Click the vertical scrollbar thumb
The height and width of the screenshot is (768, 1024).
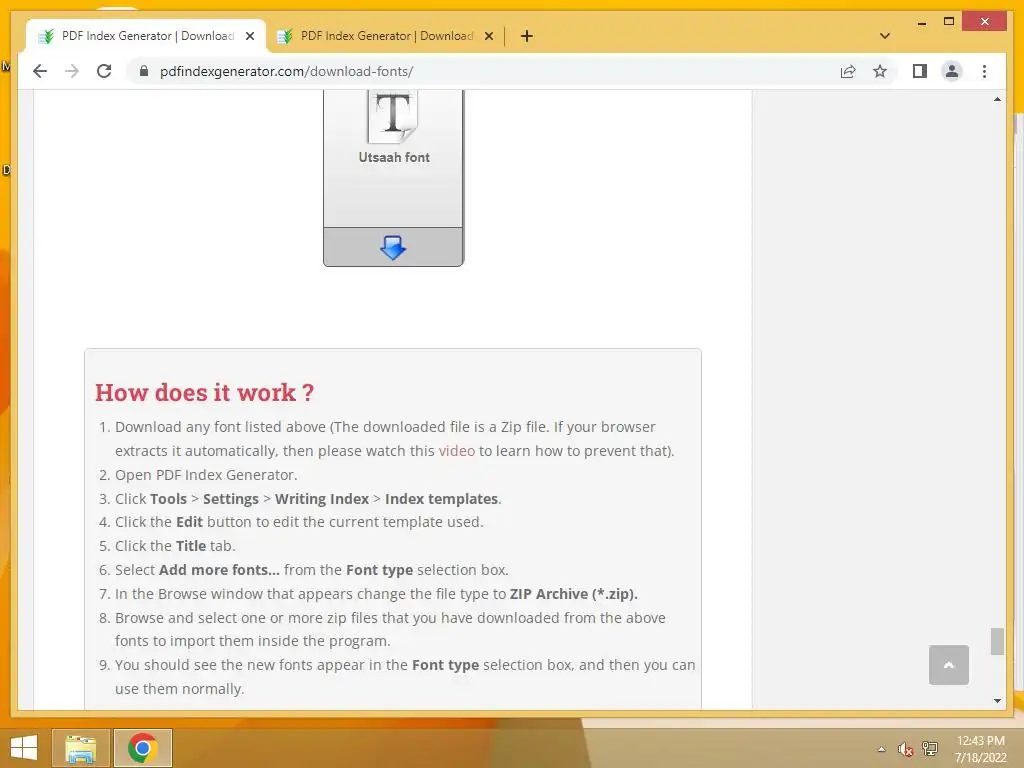click(x=997, y=641)
